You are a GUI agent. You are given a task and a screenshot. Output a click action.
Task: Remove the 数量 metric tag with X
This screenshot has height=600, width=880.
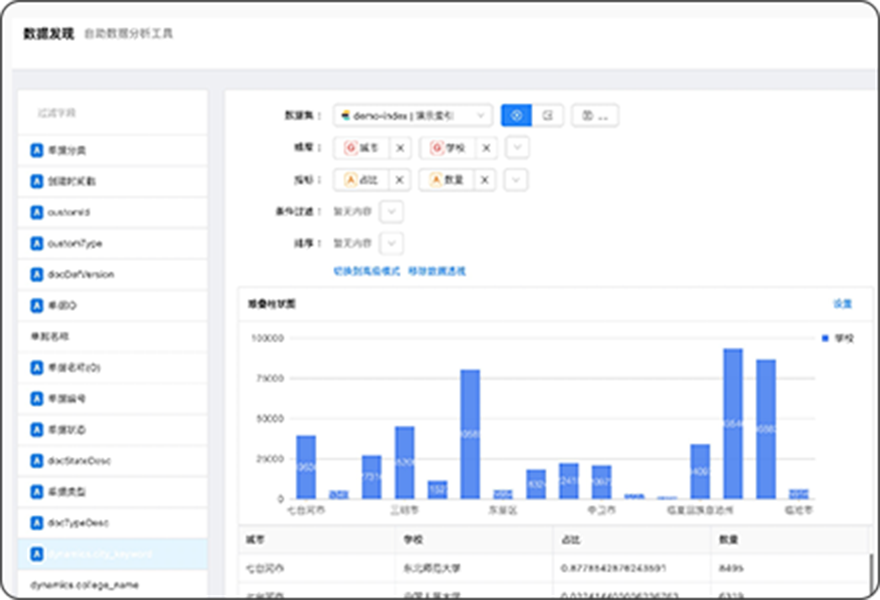click(485, 180)
